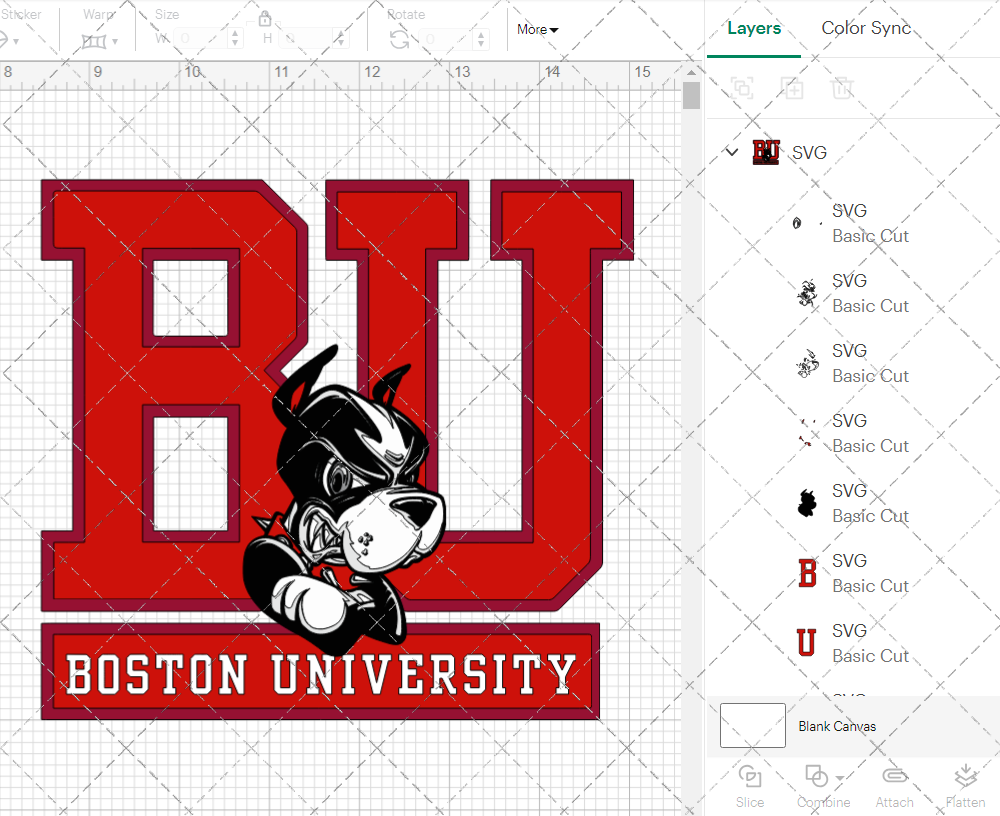The image size is (1000, 816).
Task: Collapse the SVG group in Layers panel
Action: (x=731, y=152)
